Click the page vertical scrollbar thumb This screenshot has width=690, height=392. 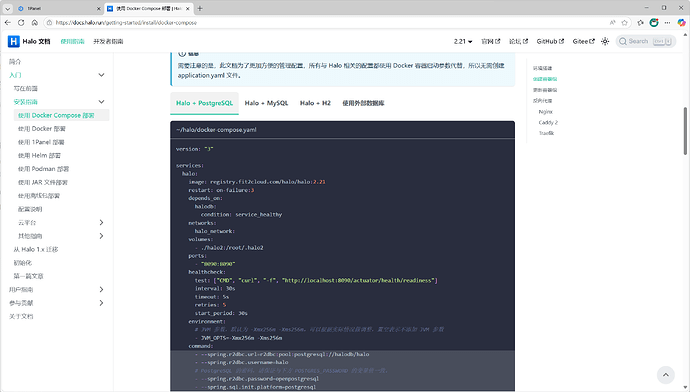[x=685, y=131]
